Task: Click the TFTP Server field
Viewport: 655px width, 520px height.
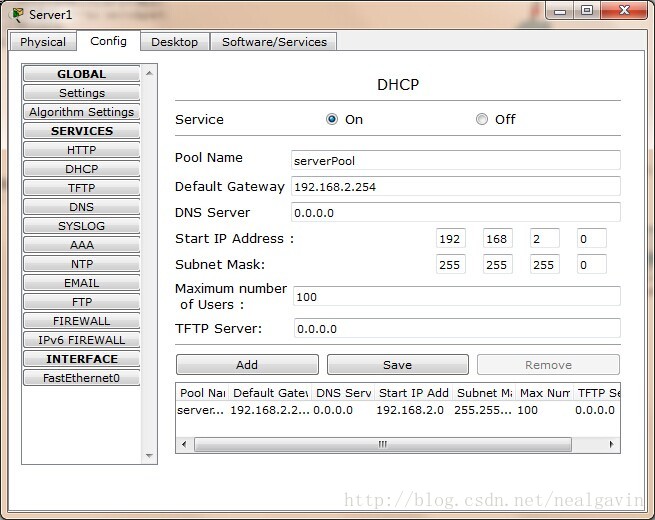Action: (457, 328)
